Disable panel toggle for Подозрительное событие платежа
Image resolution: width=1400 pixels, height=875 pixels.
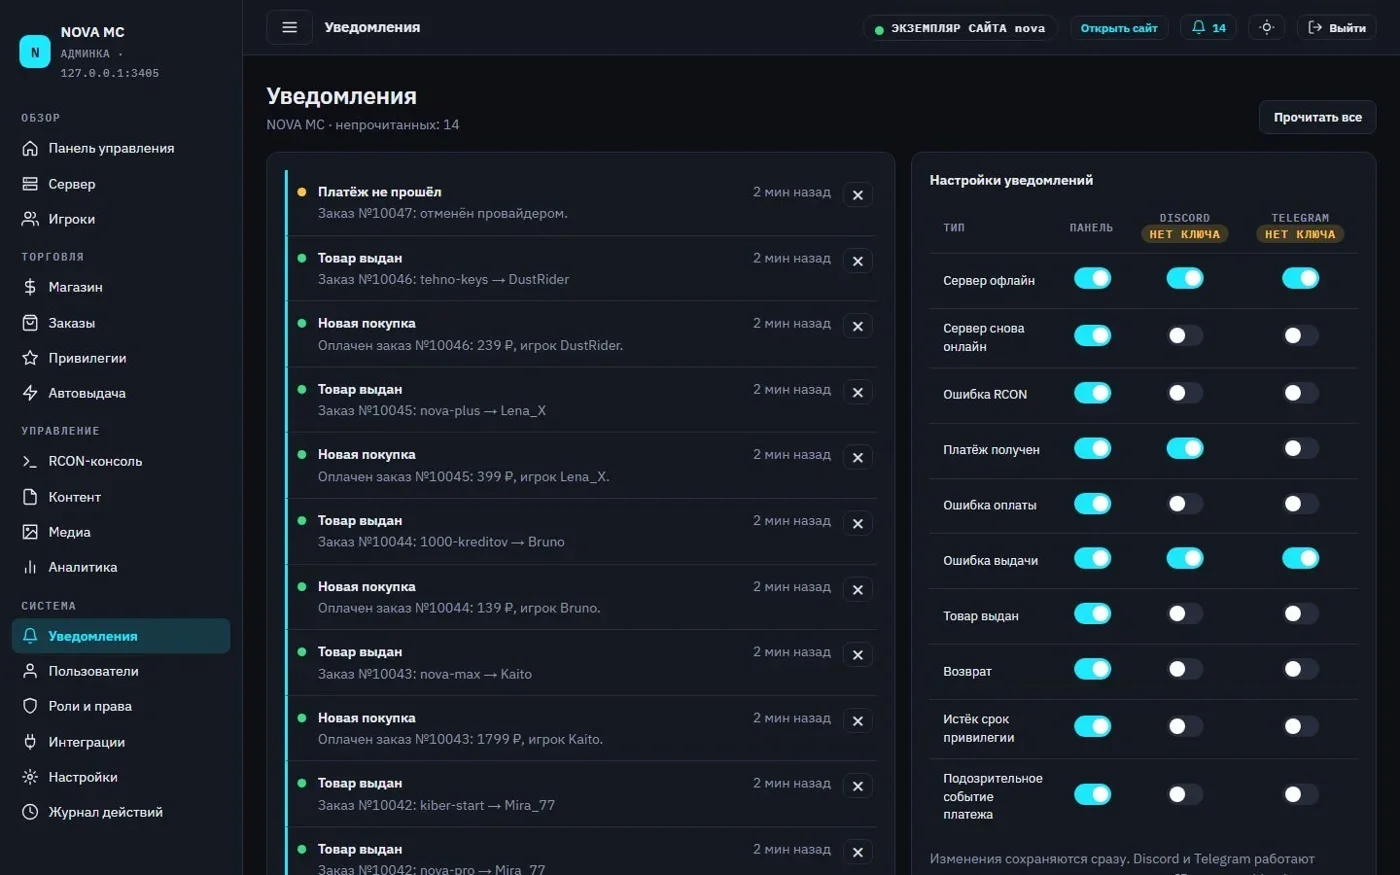(1092, 794)
